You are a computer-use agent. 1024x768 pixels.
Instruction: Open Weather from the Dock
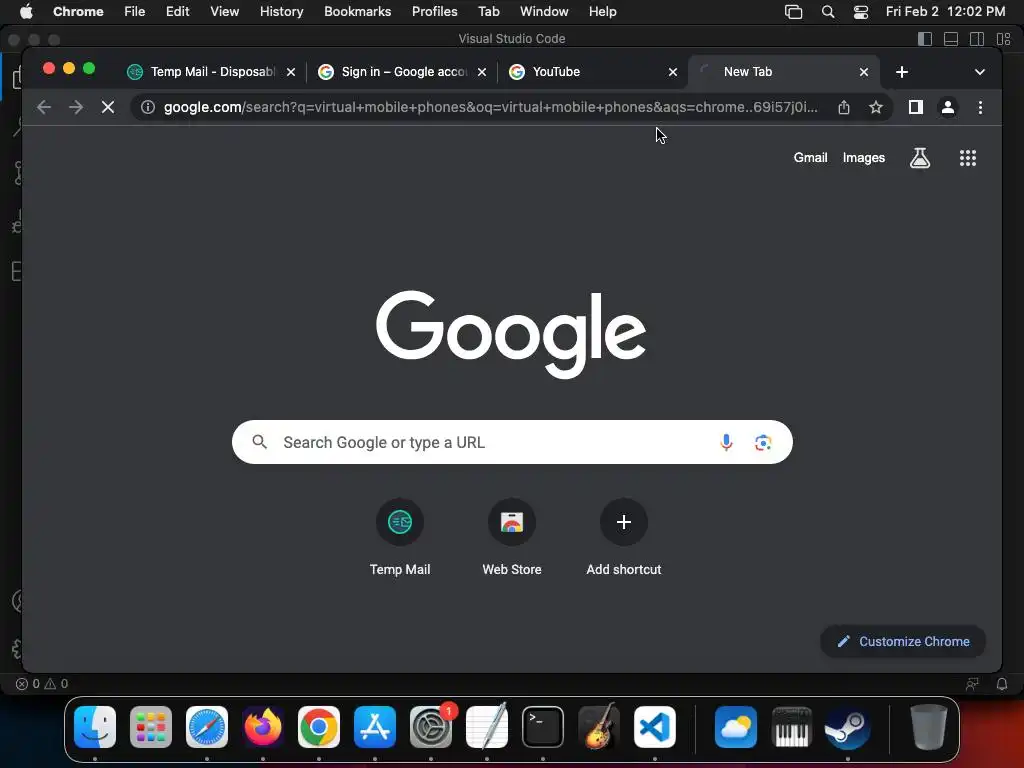735,727
